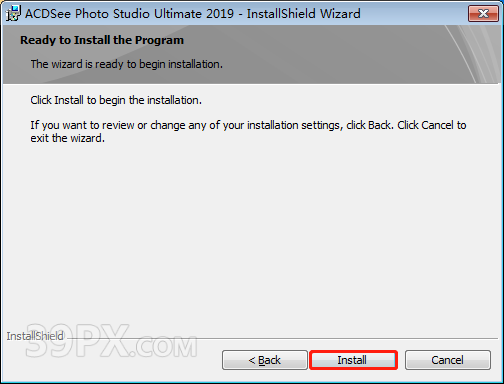
Task: Click 'InstallShield Wizard' in the title bar
Action: [x=303, y=14]
